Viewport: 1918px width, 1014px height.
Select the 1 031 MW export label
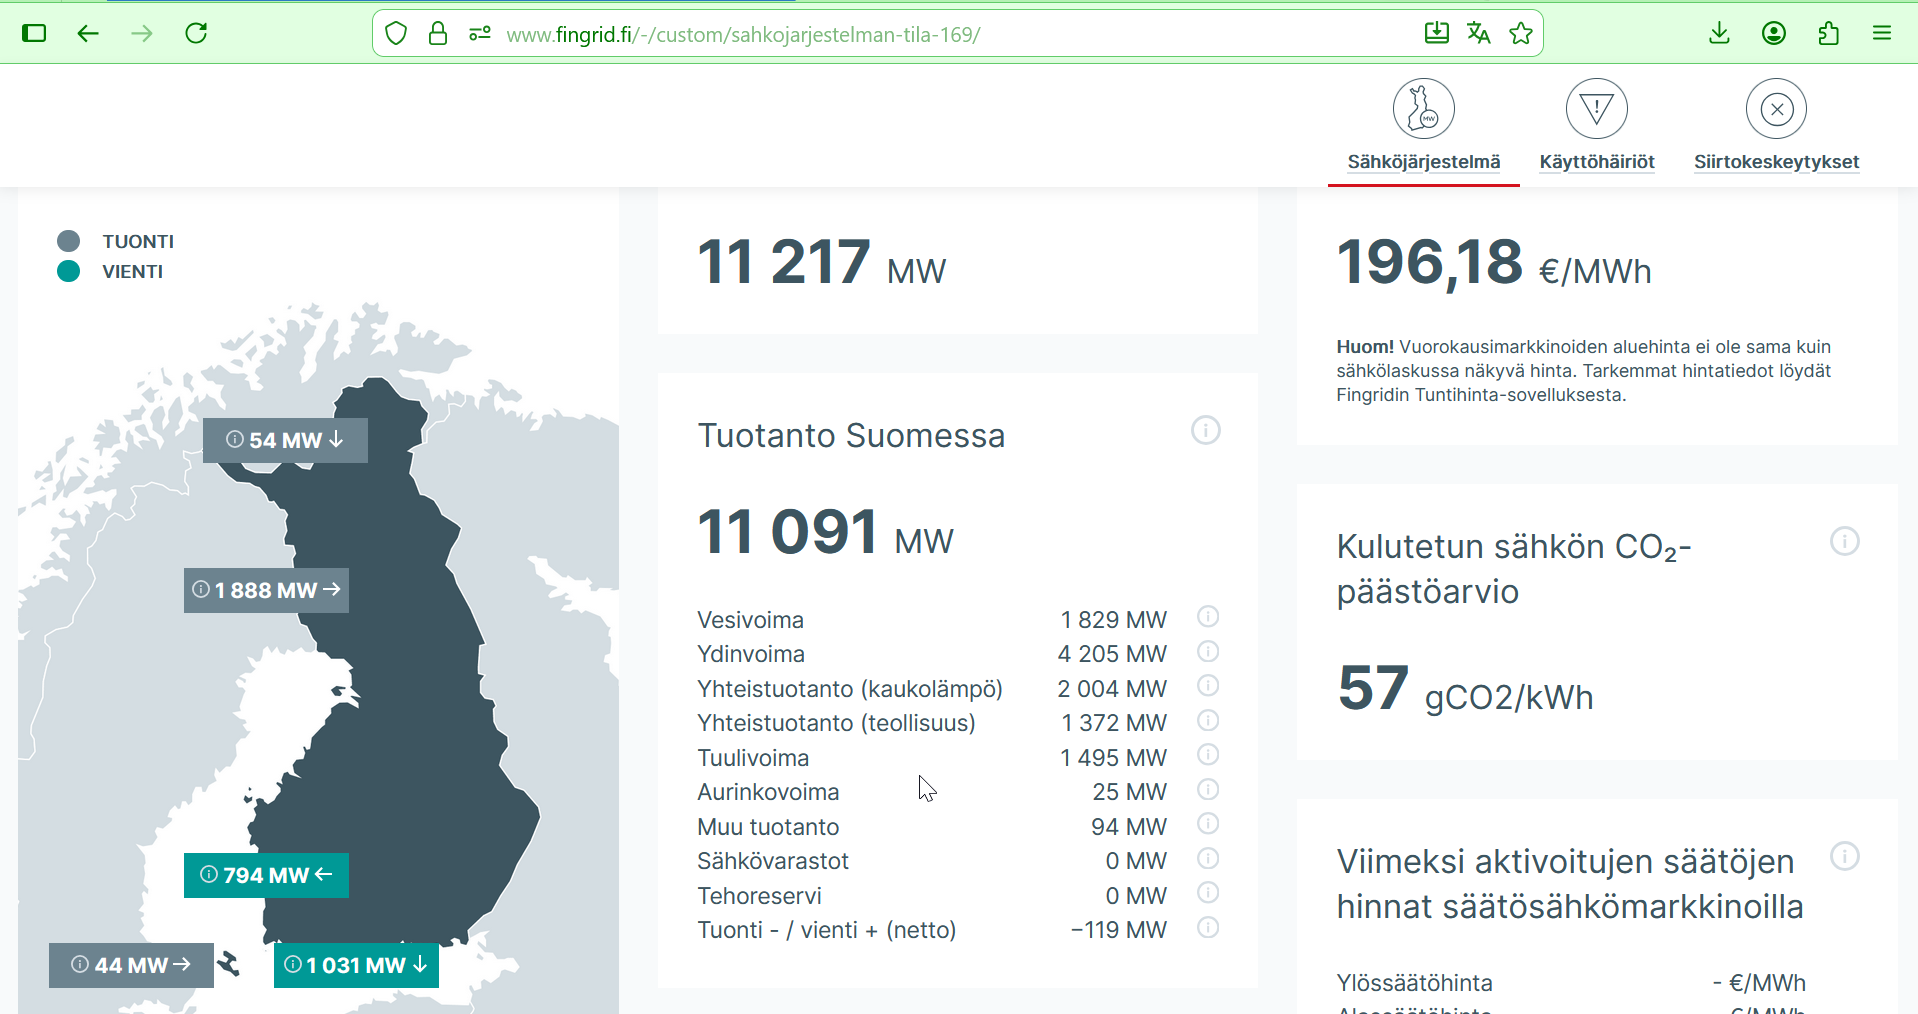356,965
